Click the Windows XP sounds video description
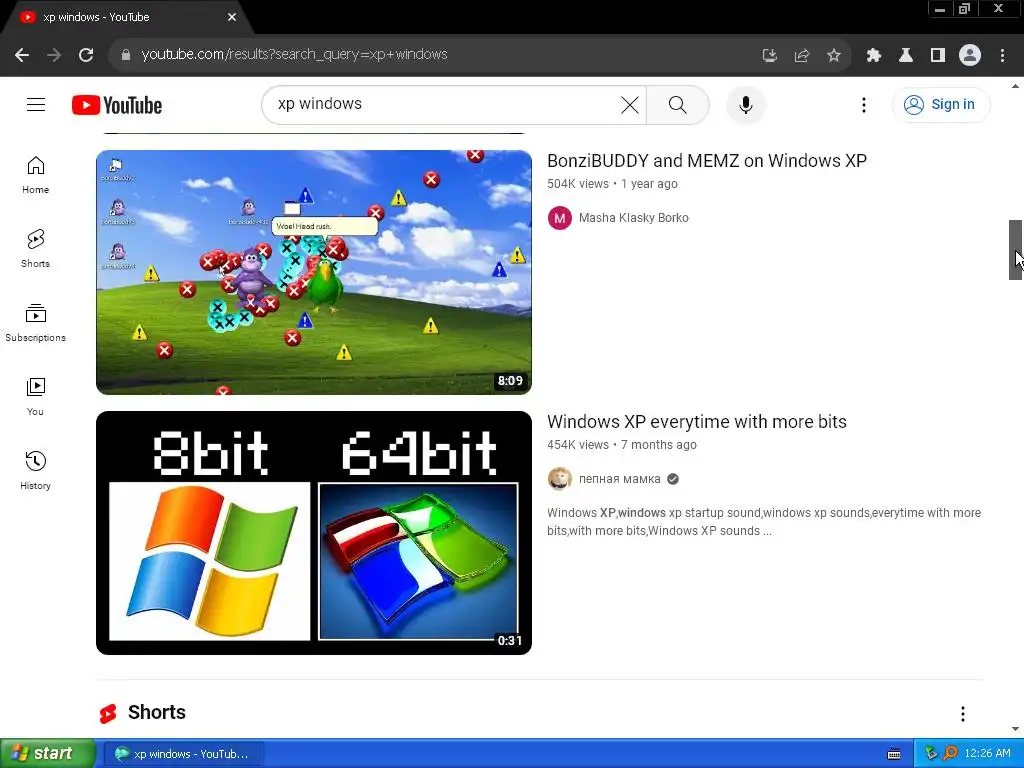The width and height of the screenshot is (1024, 768). pos(763,522)
